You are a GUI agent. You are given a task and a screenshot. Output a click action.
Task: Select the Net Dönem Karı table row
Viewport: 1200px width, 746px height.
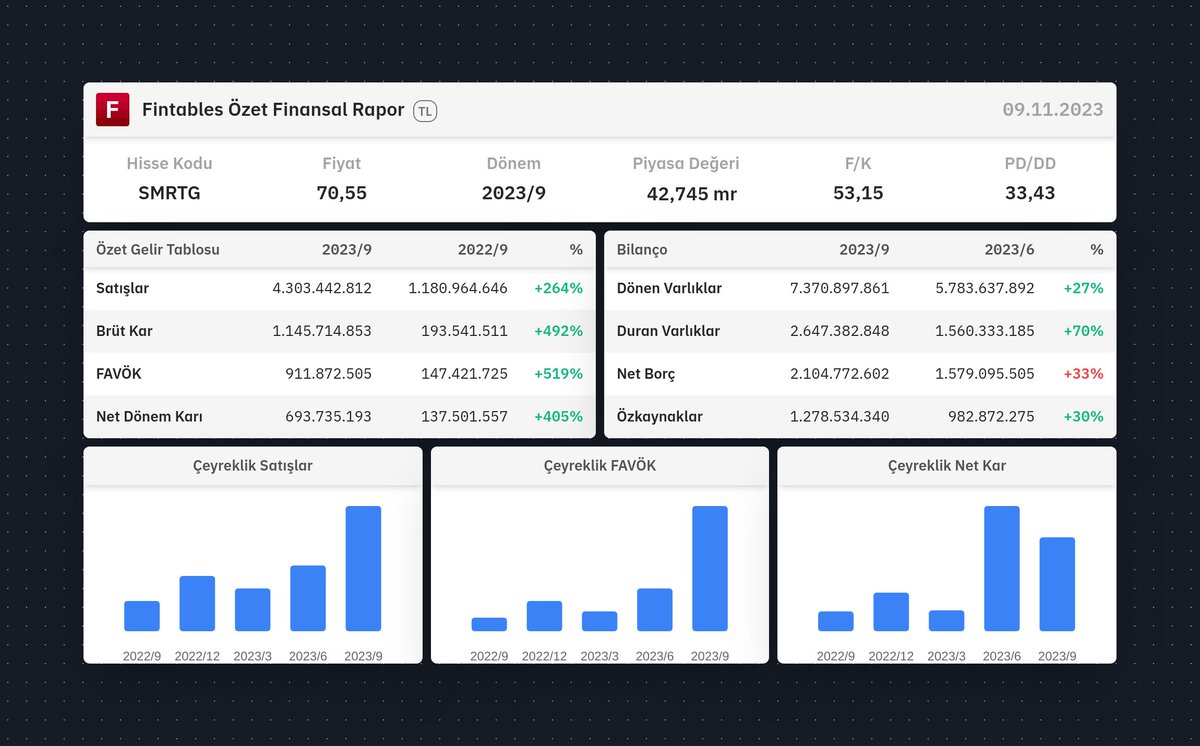150,416
